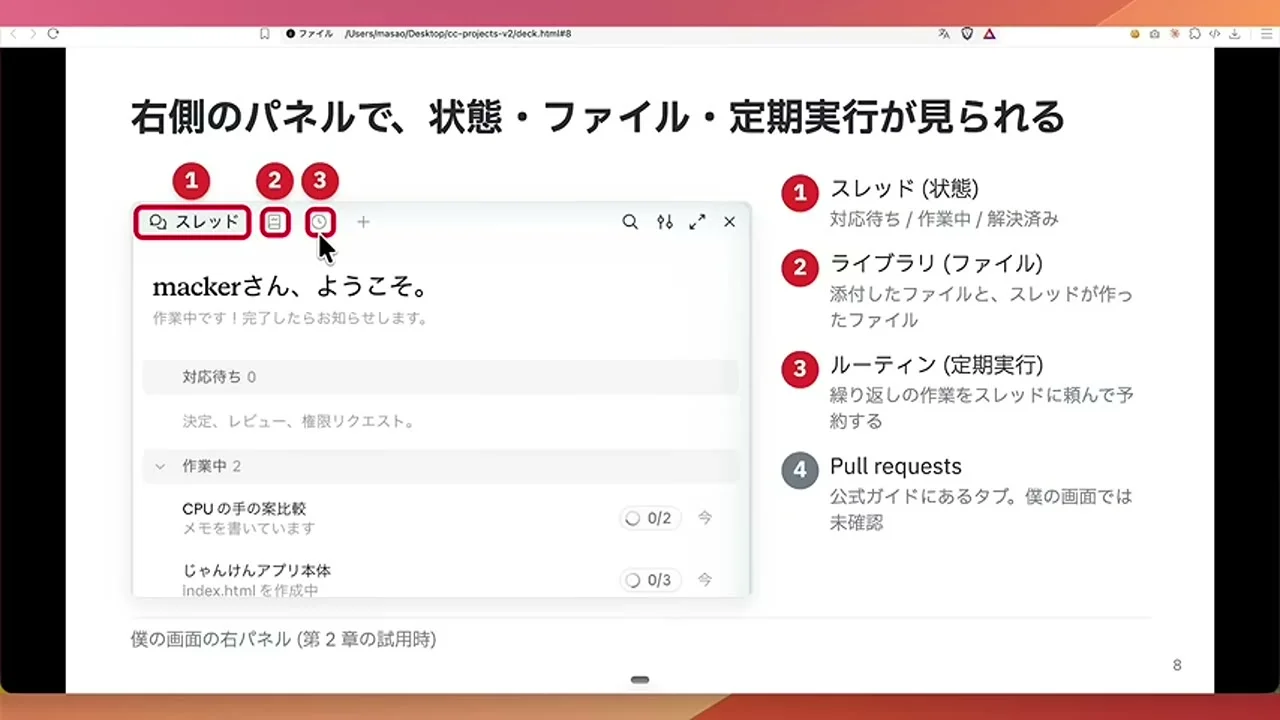The width and height of the screenshot is (1280, 720).
Task: Open the CPU の手の案比較 thread
Action: pyautogui.click(x=244, y=509)
